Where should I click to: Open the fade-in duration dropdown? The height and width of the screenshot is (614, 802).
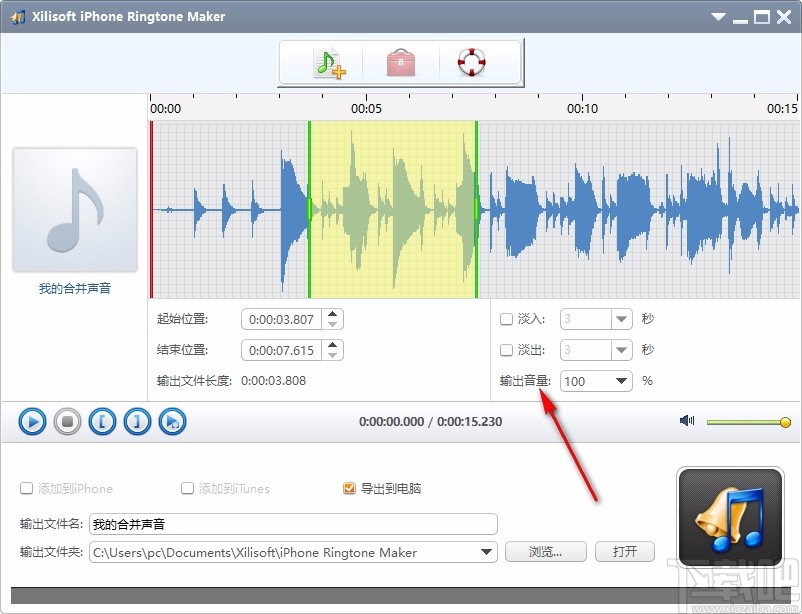(x=620, y=318)
